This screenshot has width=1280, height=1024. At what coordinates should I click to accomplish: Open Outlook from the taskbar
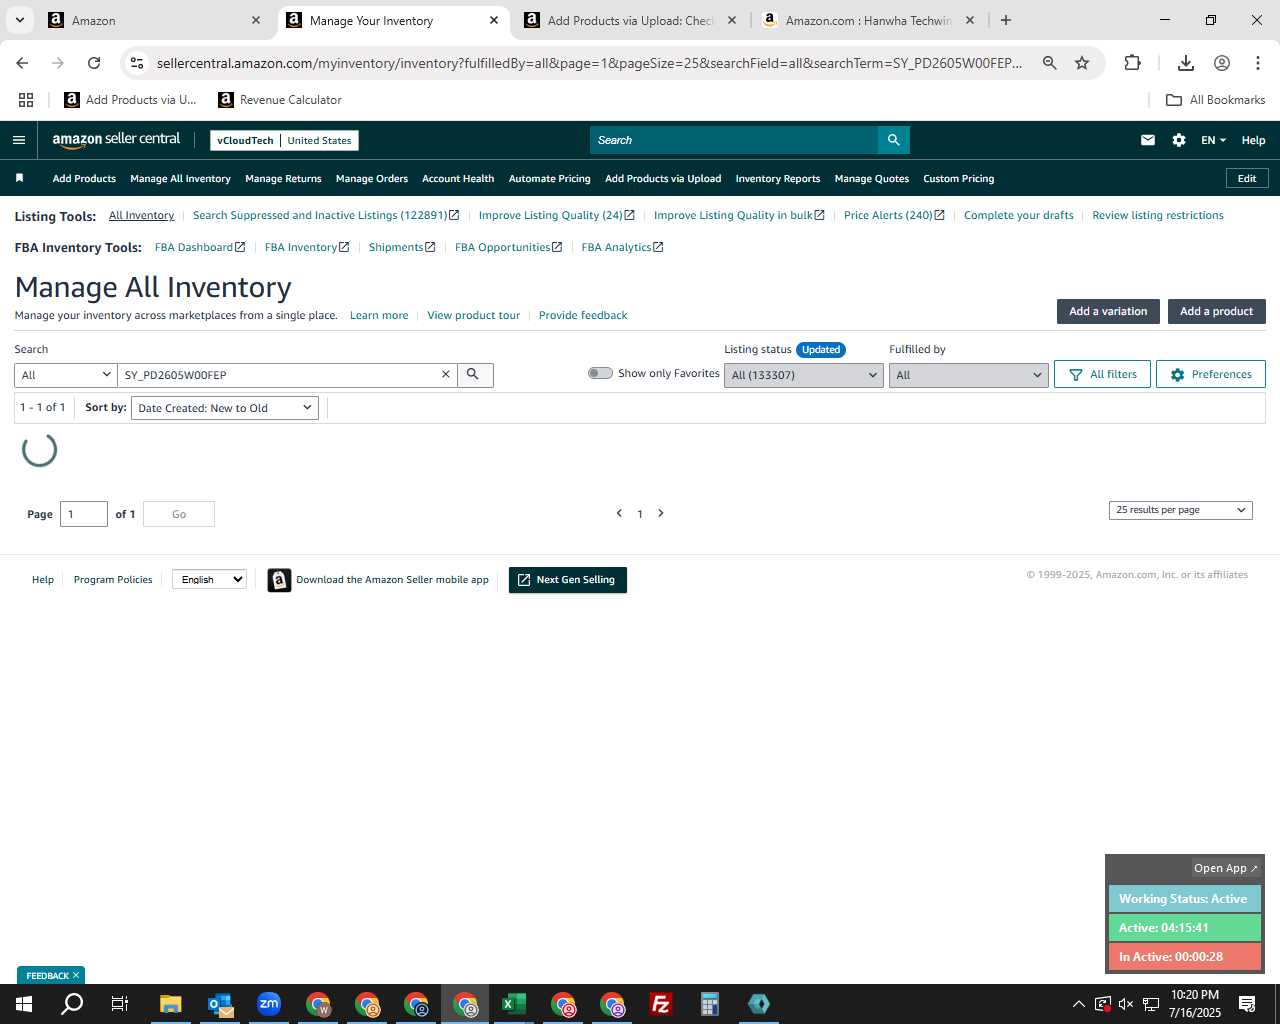(220, 1004)
